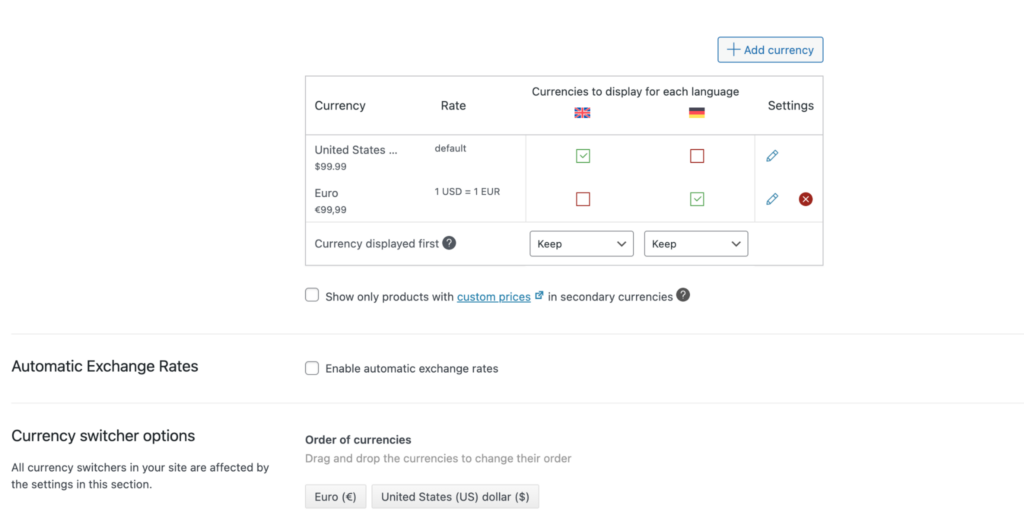The width and height of the screenshot is (1024, 521).
Task: Open the custom prices link
Action: (x=493, y=297)
